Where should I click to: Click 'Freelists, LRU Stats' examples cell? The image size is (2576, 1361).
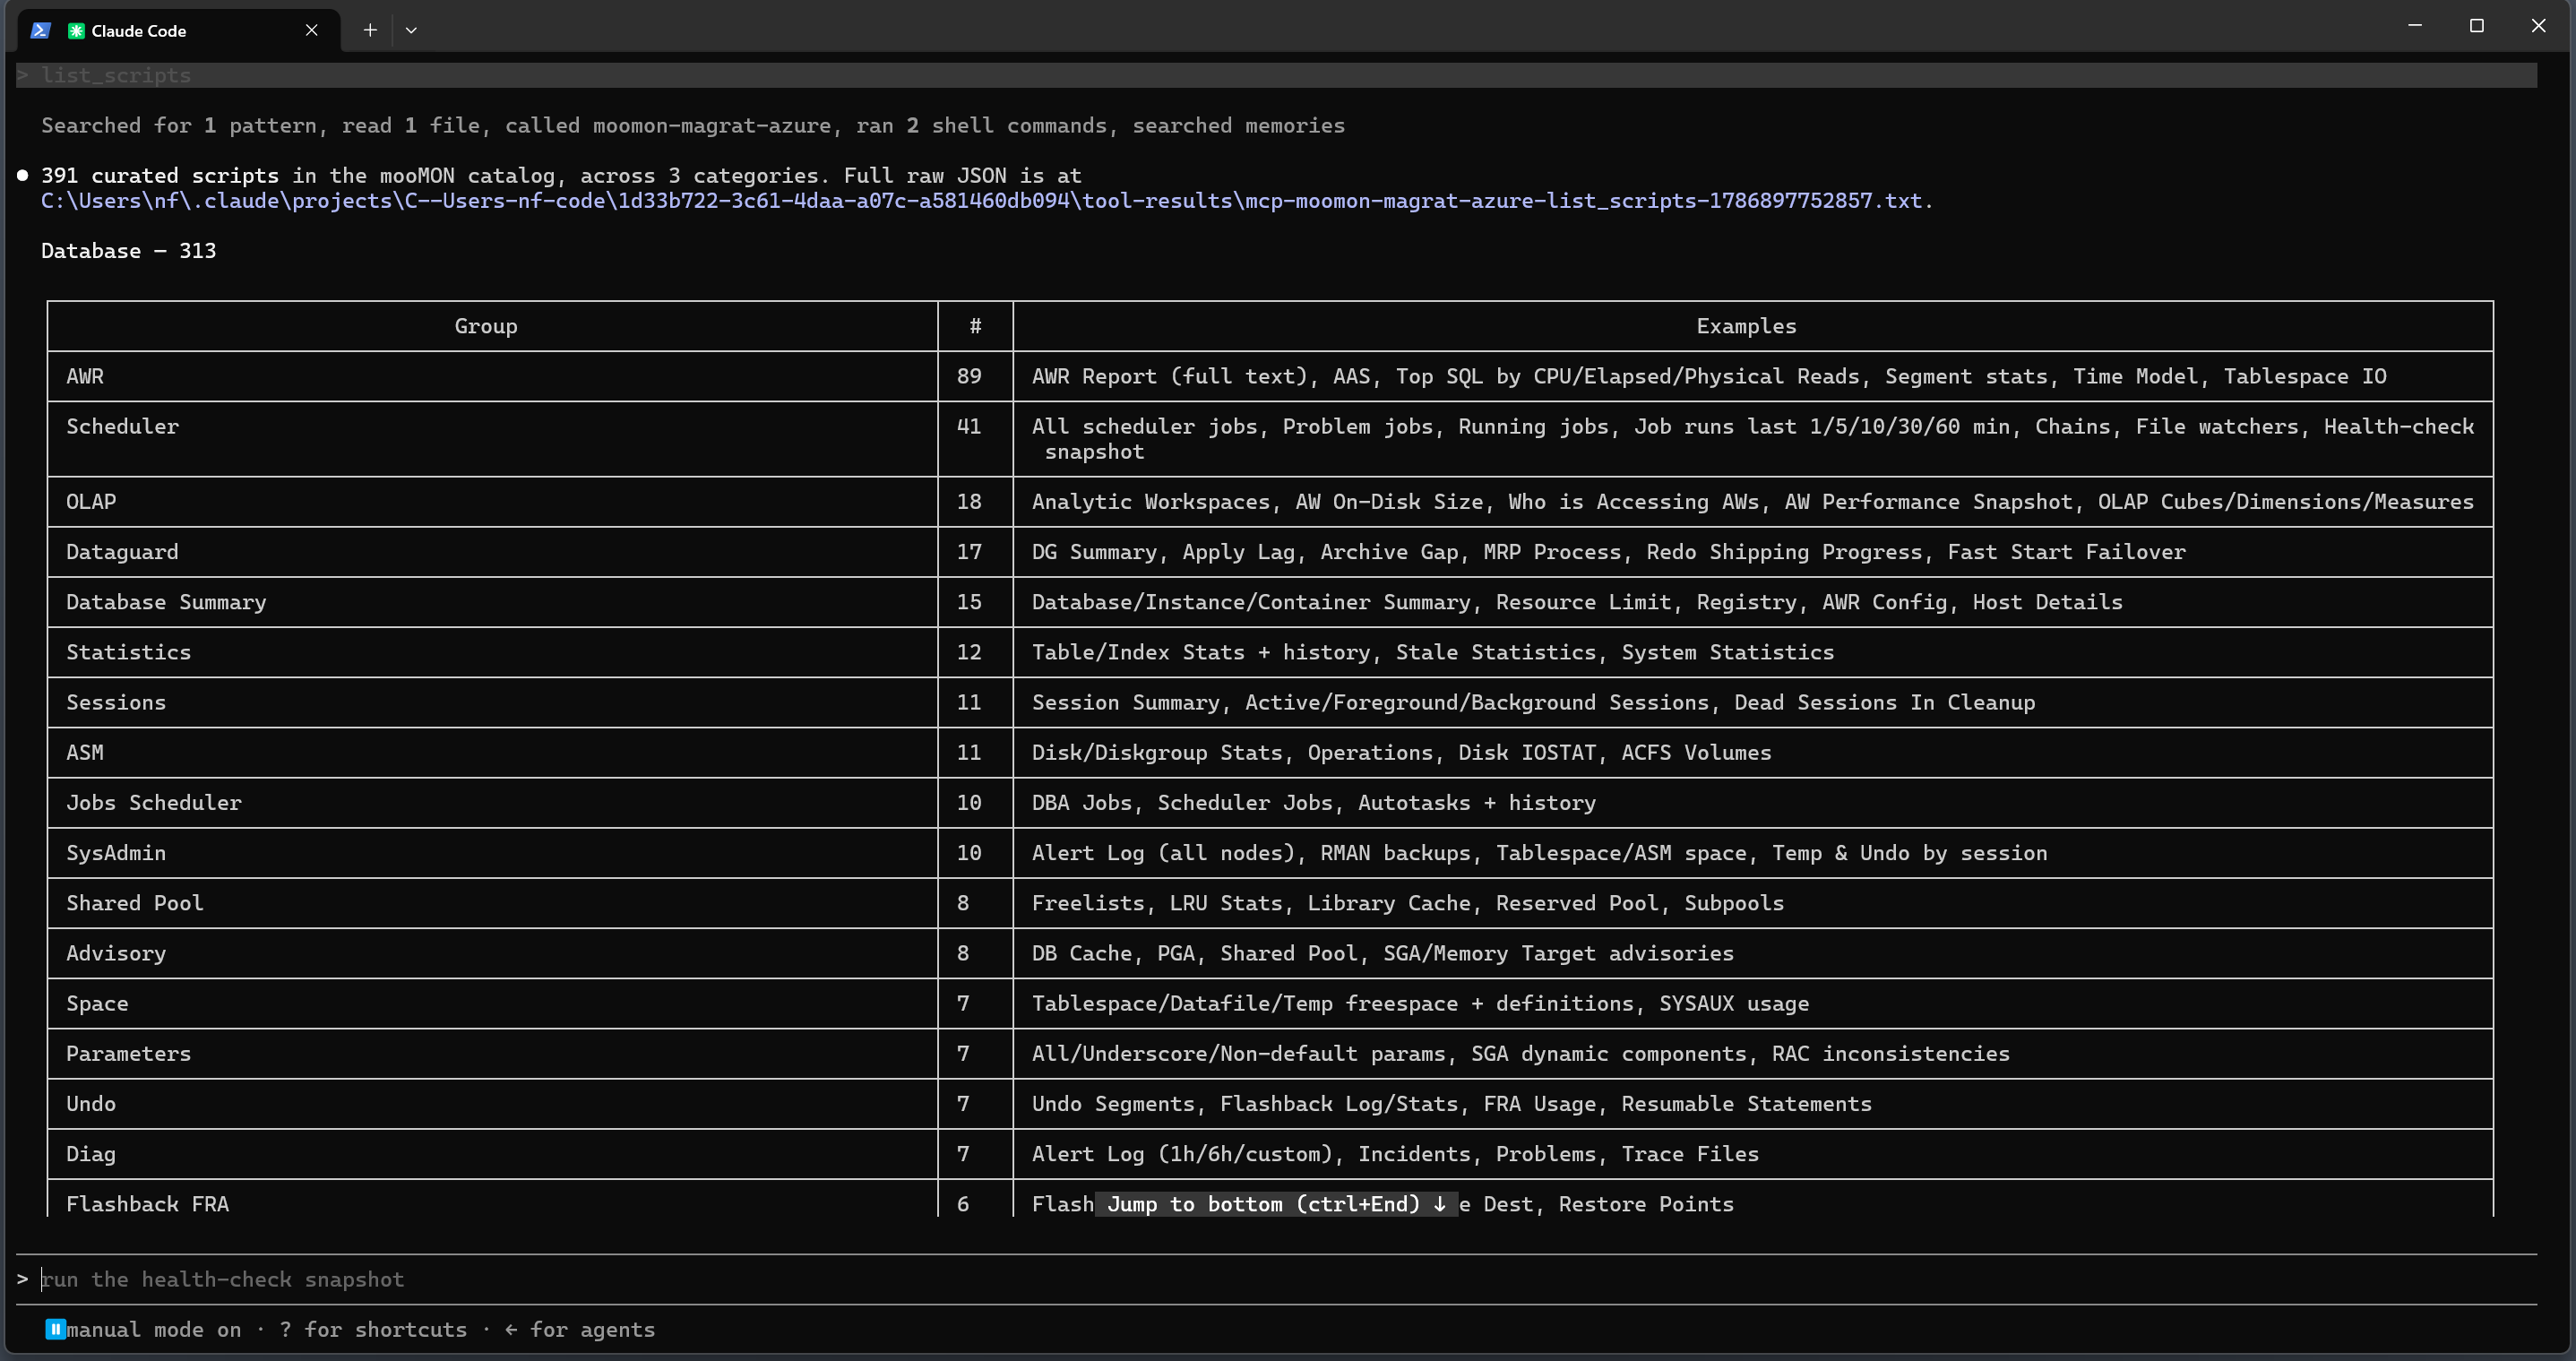1753,903
